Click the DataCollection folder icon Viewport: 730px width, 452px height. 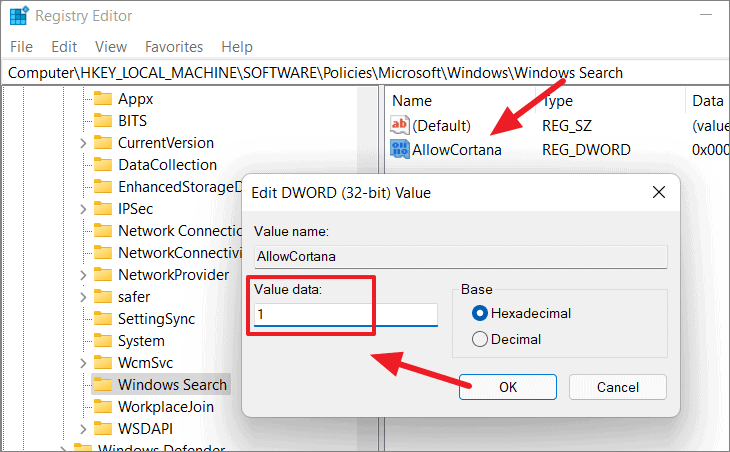pyautogui.click(x=103, y=165)
